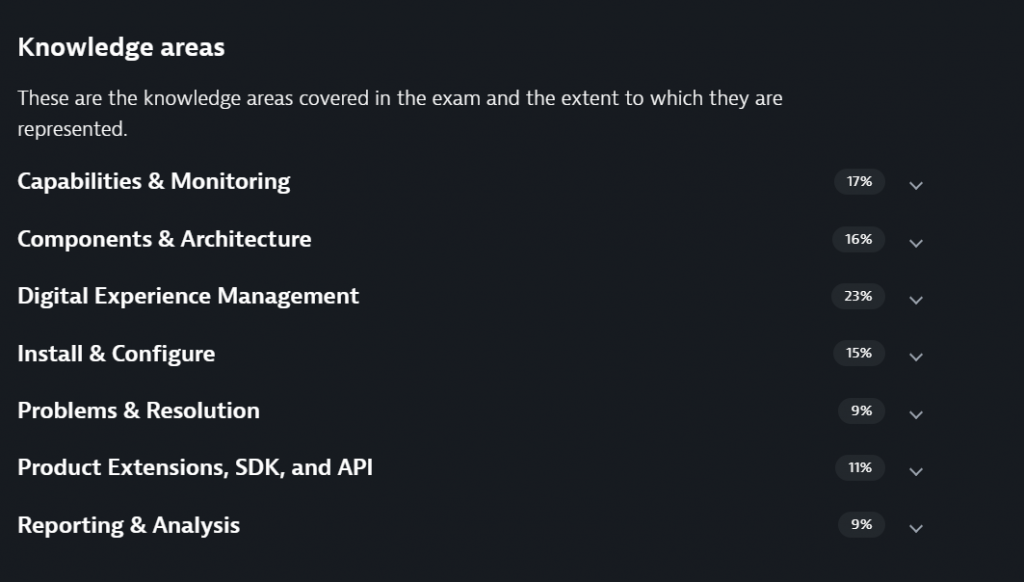Open Product Extensions, SDK, and API heading

[x=195, y=467]
